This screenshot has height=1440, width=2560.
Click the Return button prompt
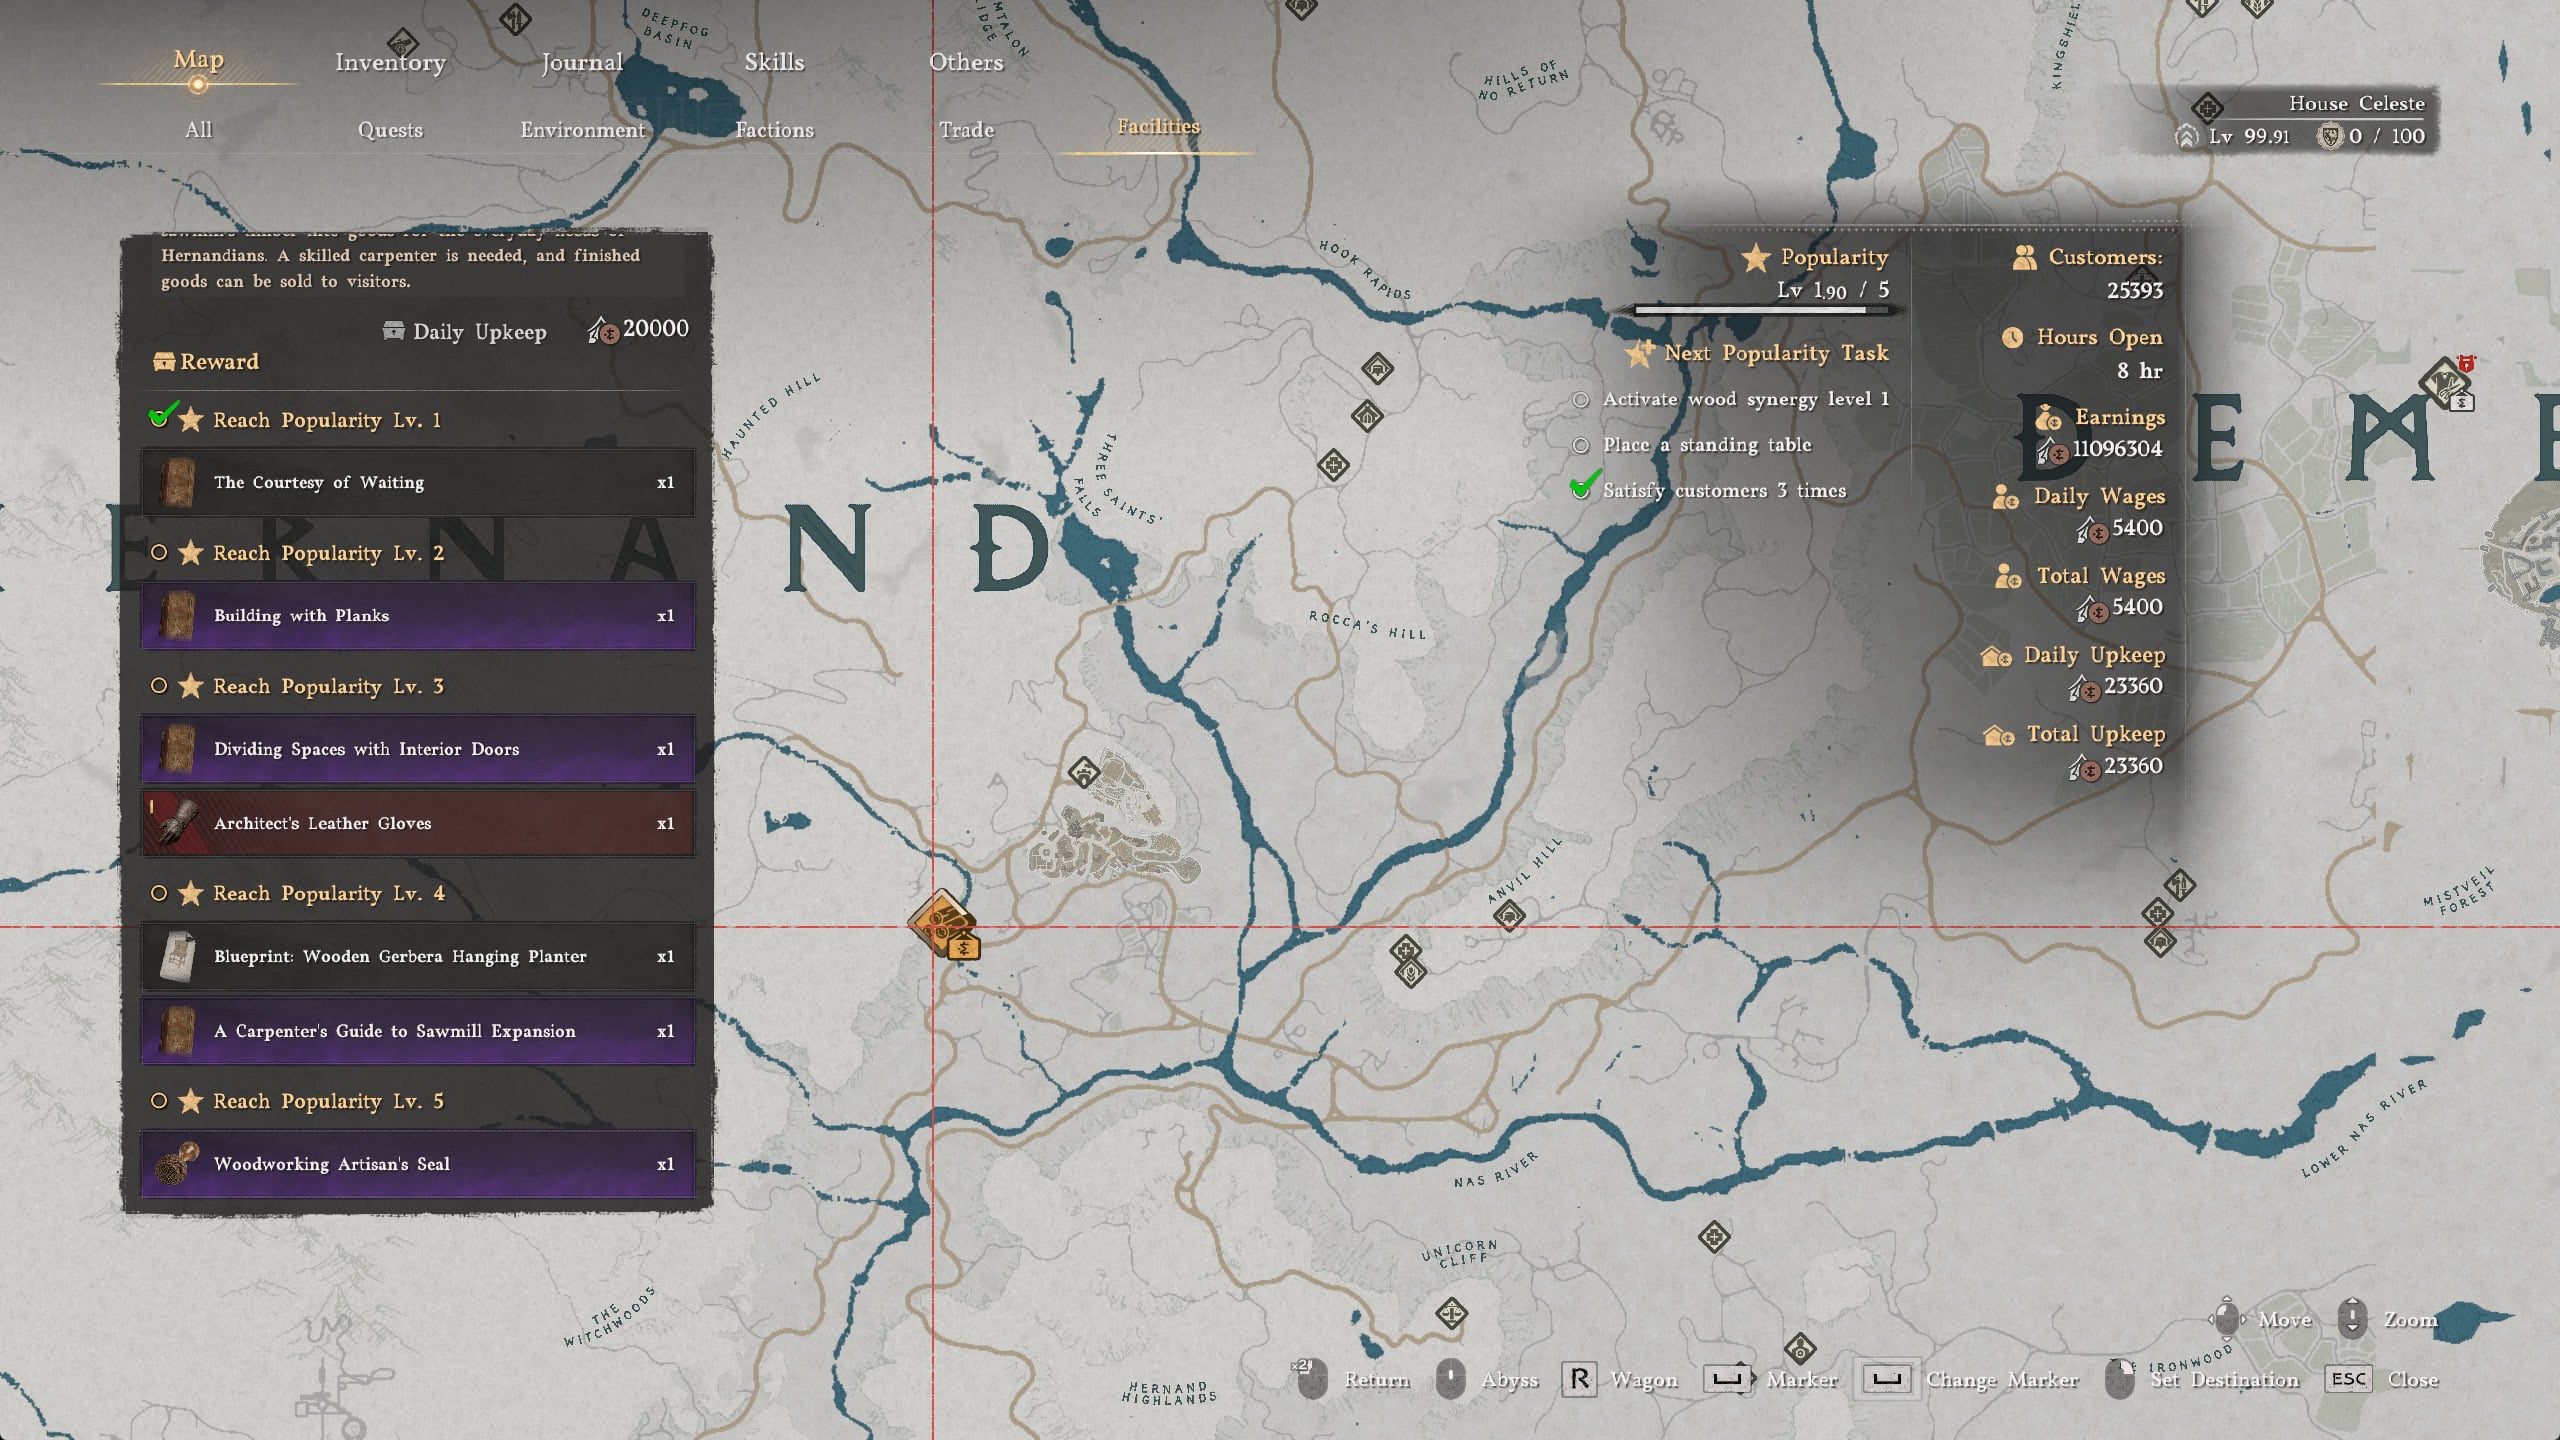coord(1352,1380)
